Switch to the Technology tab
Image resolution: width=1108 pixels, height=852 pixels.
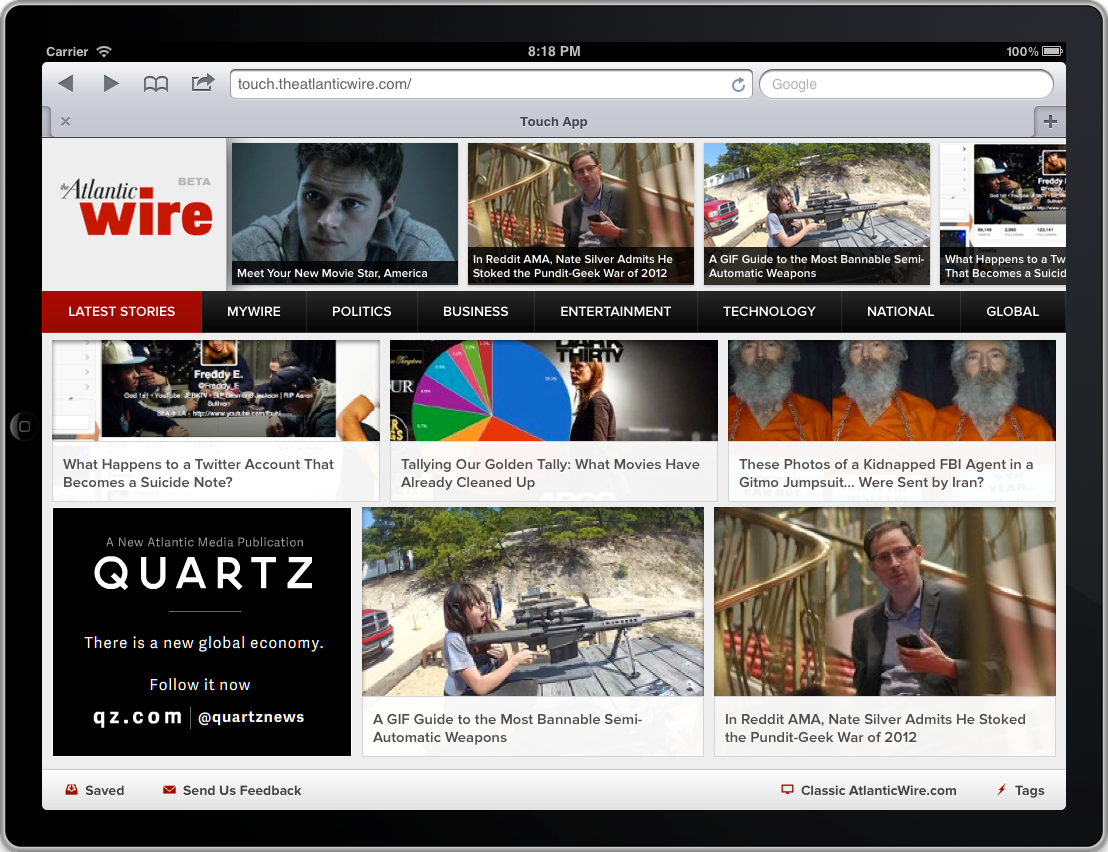point(769,312)
